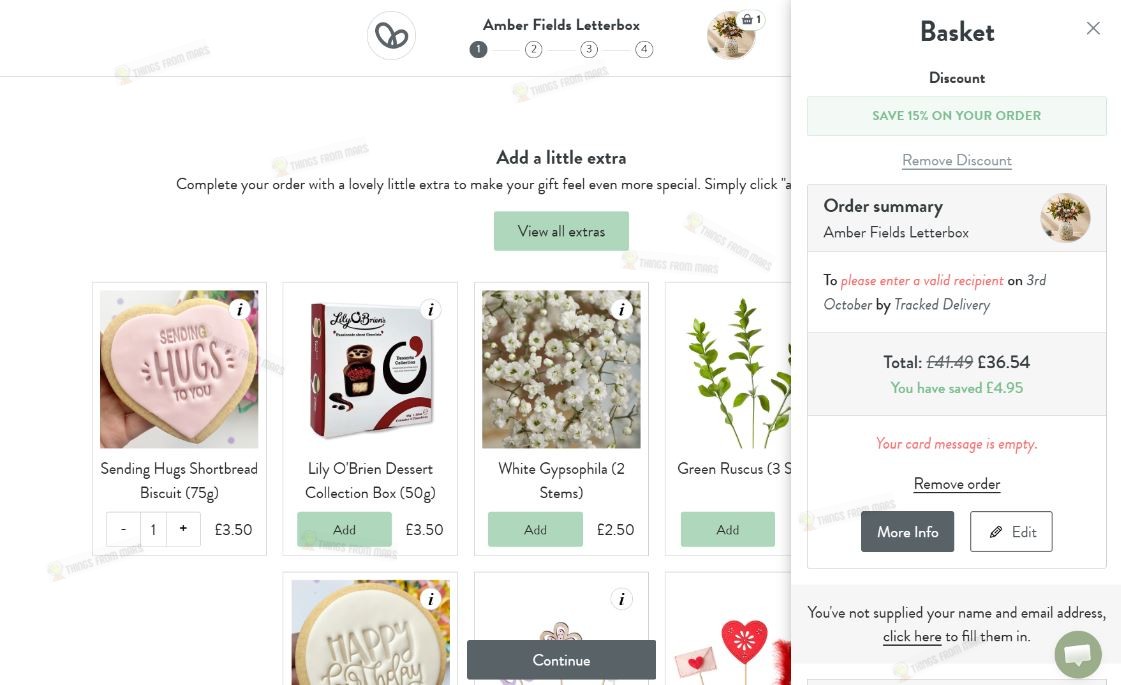Add White Gypsophila stems to order

535,529
